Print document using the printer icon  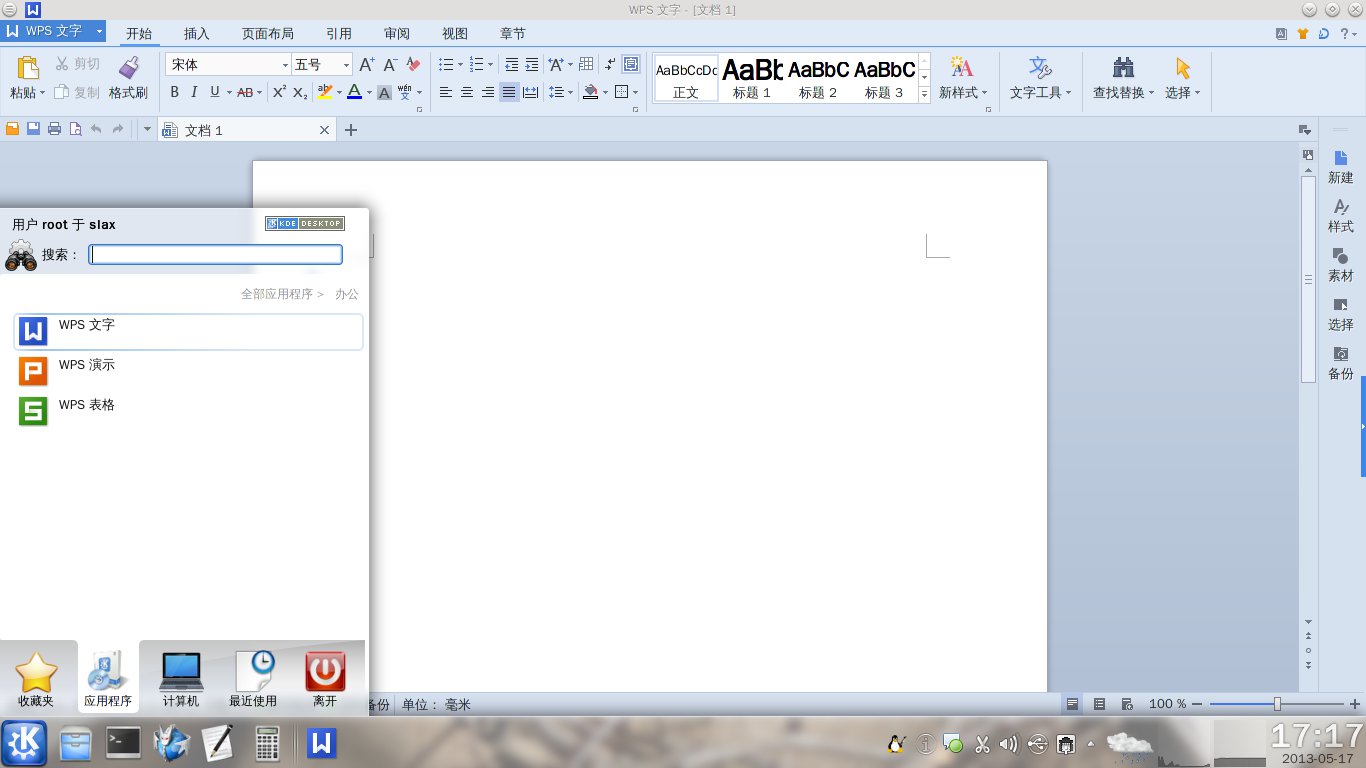pyautogui.click(x=54, y=129)
